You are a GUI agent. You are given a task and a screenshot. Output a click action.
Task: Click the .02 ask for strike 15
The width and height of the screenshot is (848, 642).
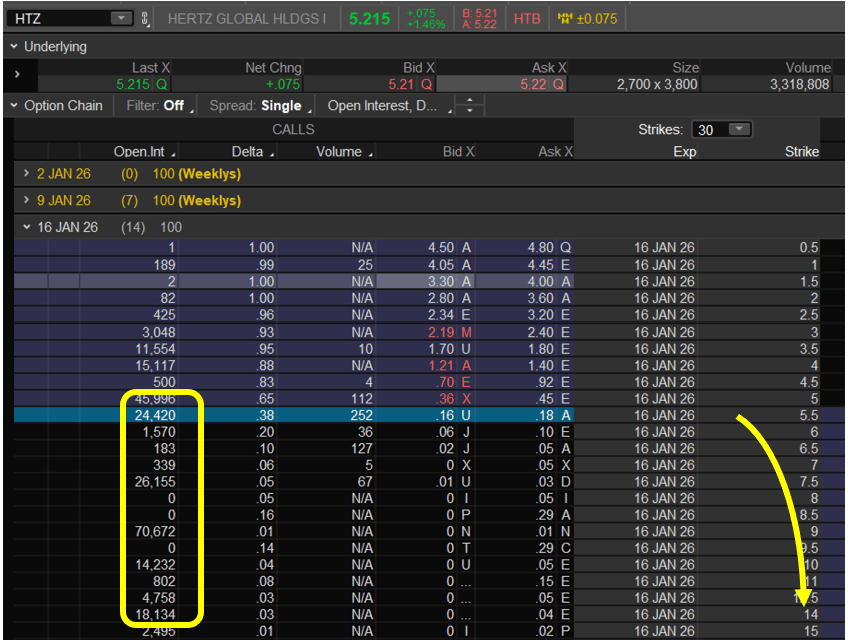pyautogui.click(x=545, y=631)
